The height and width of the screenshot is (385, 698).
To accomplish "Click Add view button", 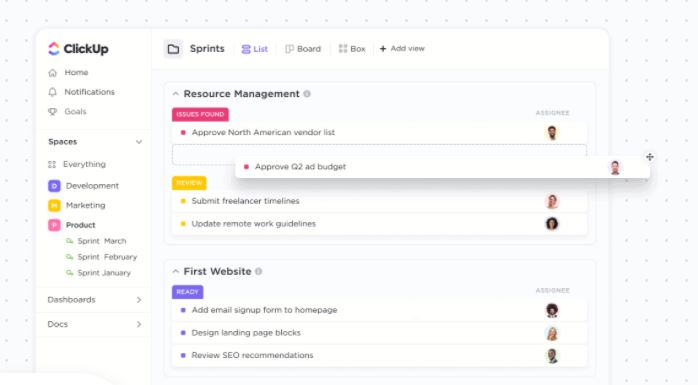I will coord(402,49).
